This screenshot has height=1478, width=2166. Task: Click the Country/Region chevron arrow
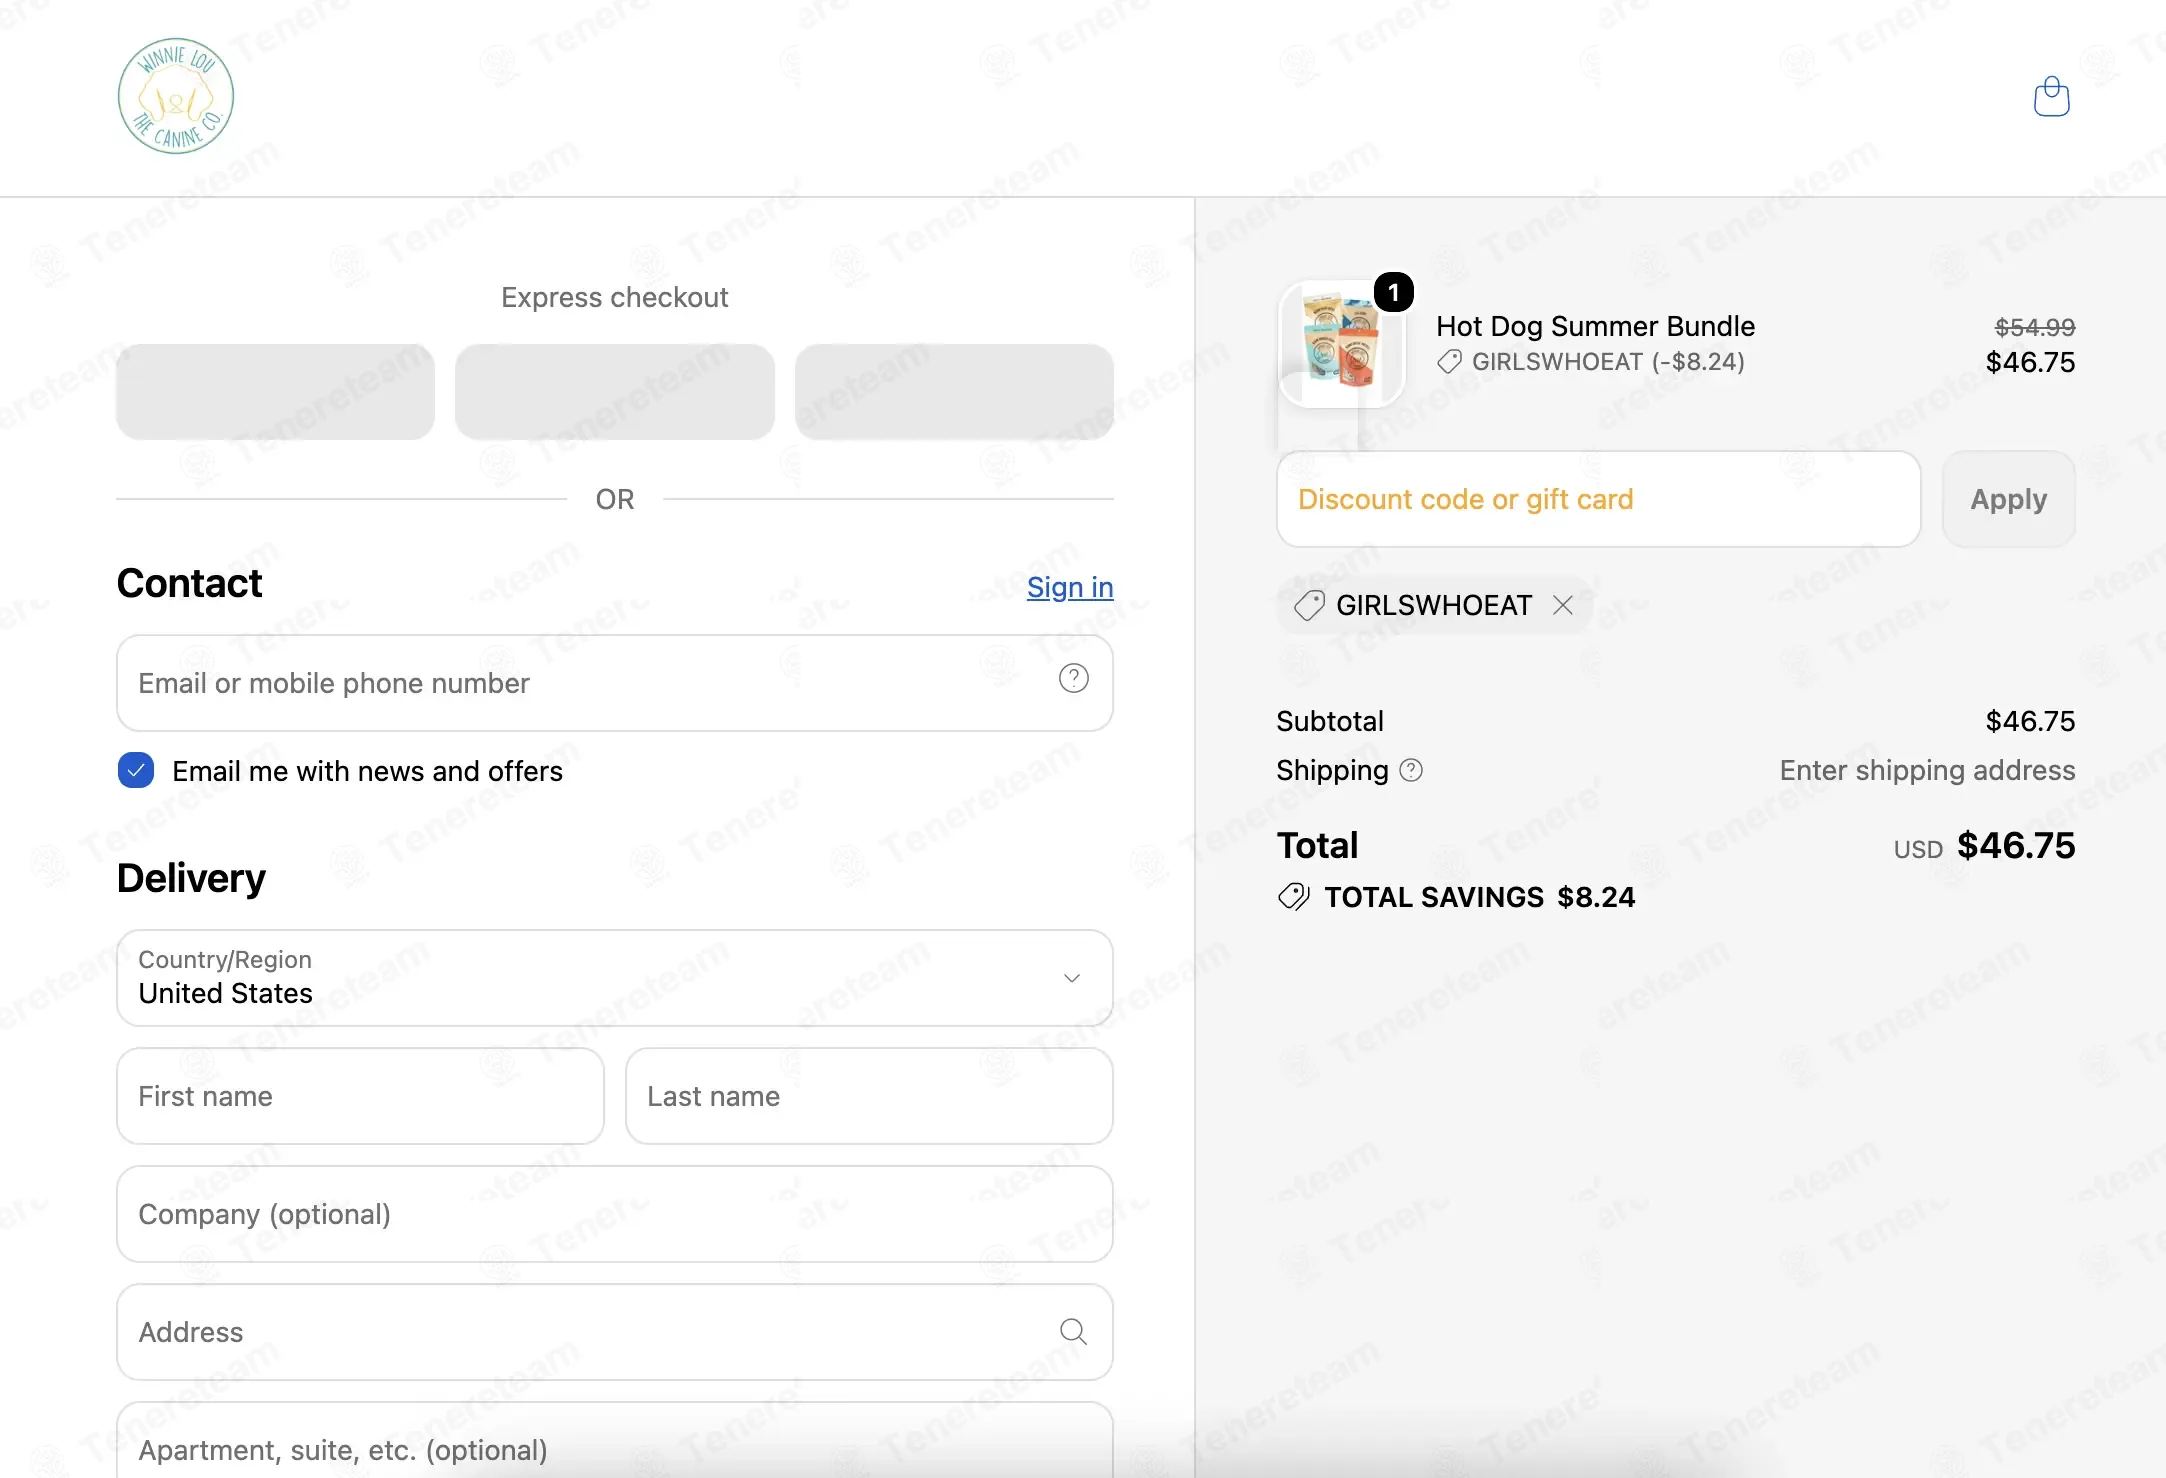[x=1072, y=978]
